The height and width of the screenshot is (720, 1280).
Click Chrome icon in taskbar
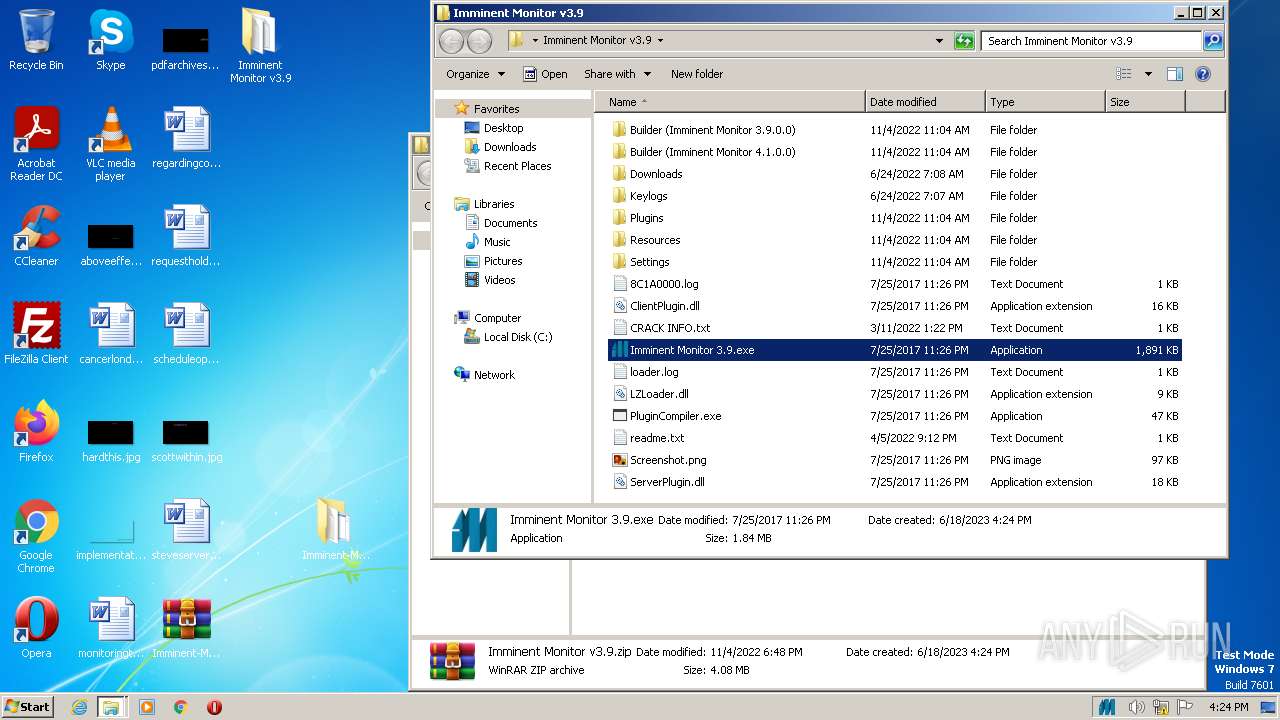tap(180, 707)
